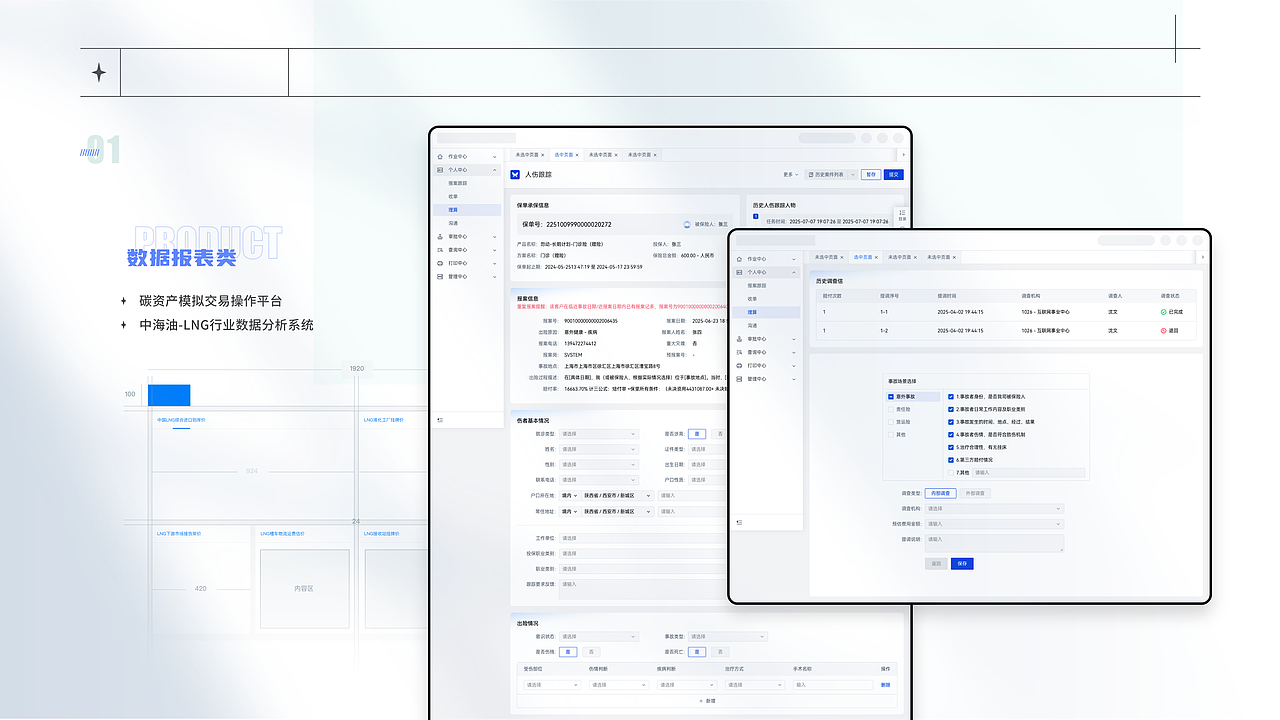This screenshot has width=1280, height=720.
Task: Toggle checkbox 4.事故者伤情
Action: 950,435
